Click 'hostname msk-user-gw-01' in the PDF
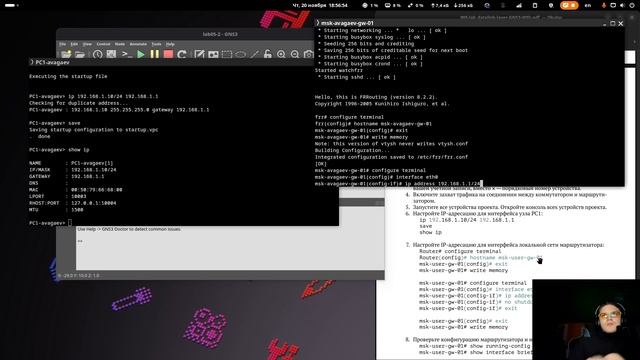This screenshot has height=360, width=640. [x=506, y=258]
